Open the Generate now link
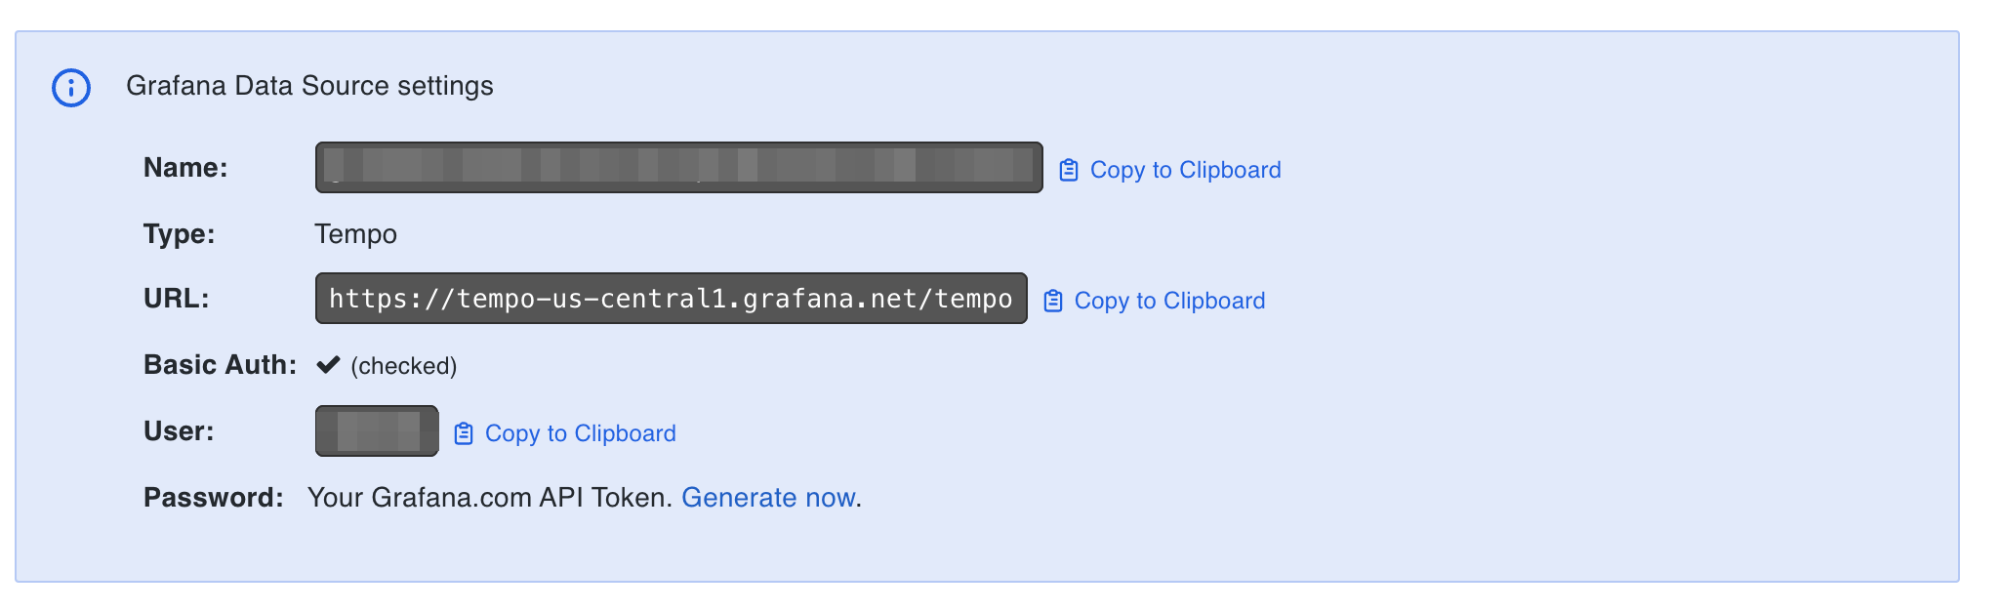Image resolution: width=1999 pixels, height=604 pixels. tap(768, 497)
